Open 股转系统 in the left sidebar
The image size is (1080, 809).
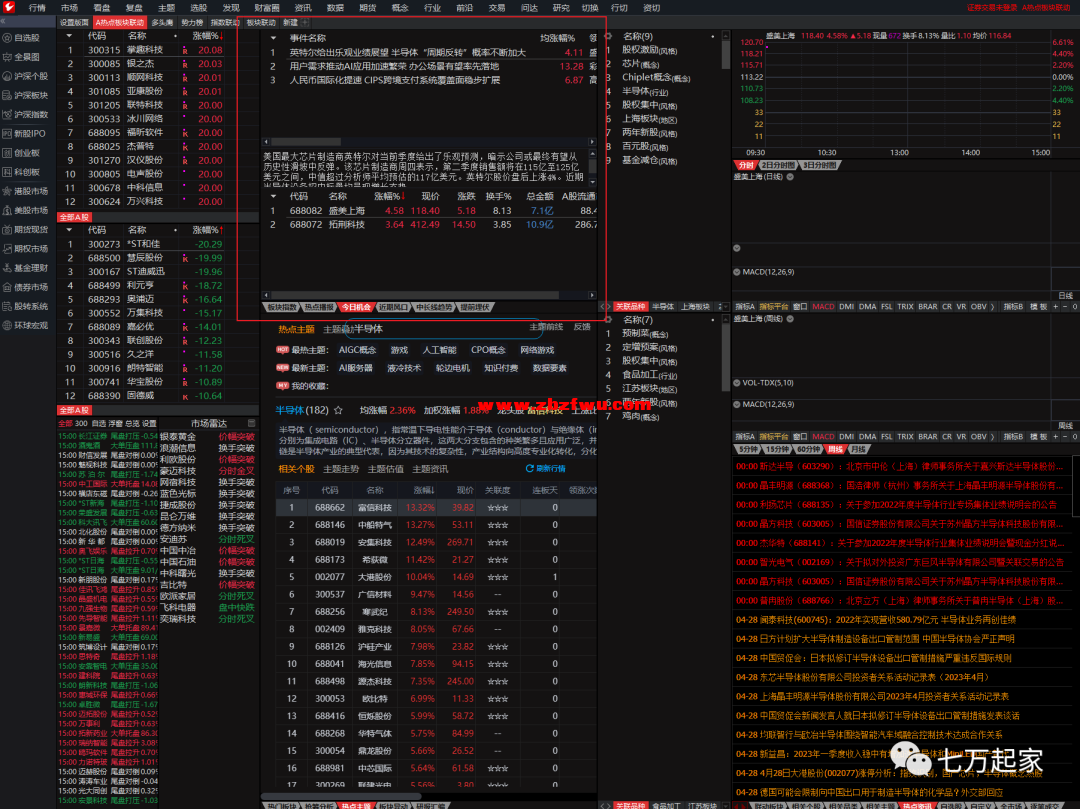pos(26,306)
